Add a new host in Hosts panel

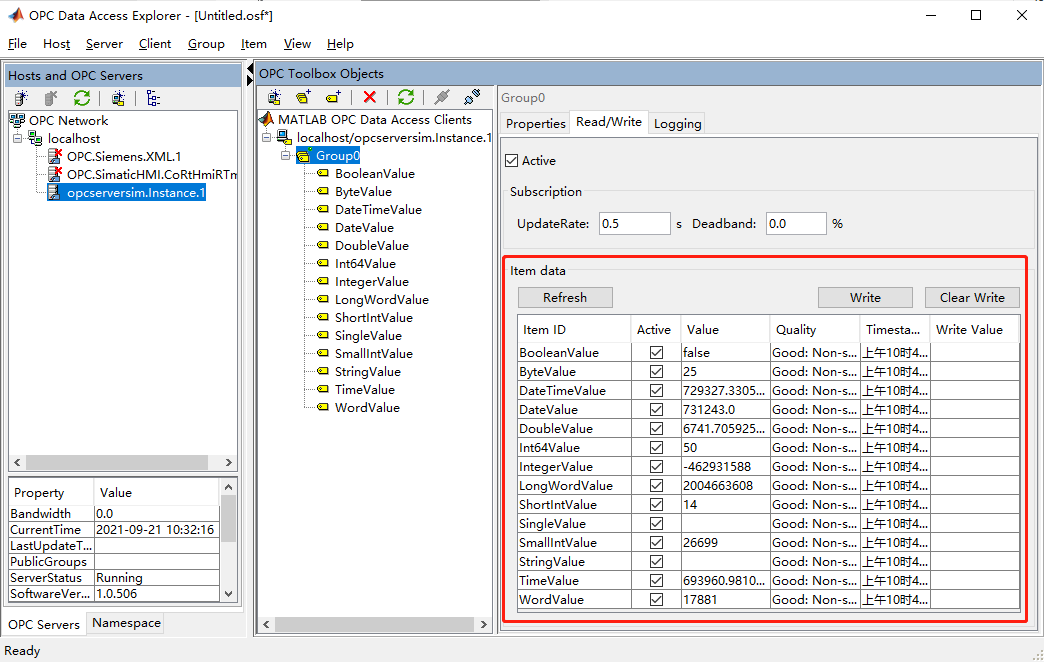pyautogui.click(x=20, y=98)
